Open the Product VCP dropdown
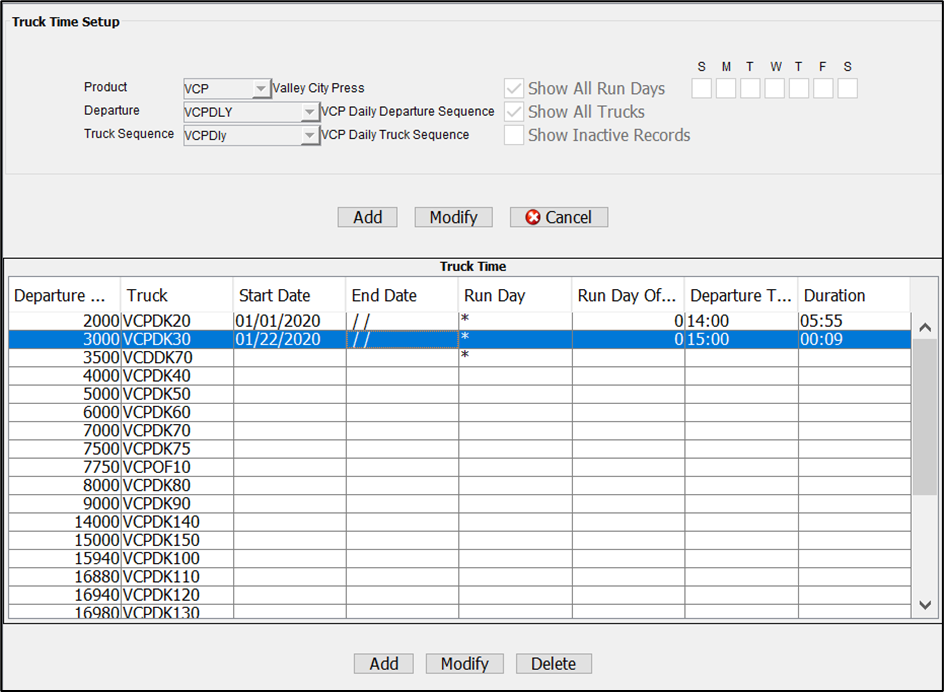Screen dimensions: 944x692 [x=260, y=89]
